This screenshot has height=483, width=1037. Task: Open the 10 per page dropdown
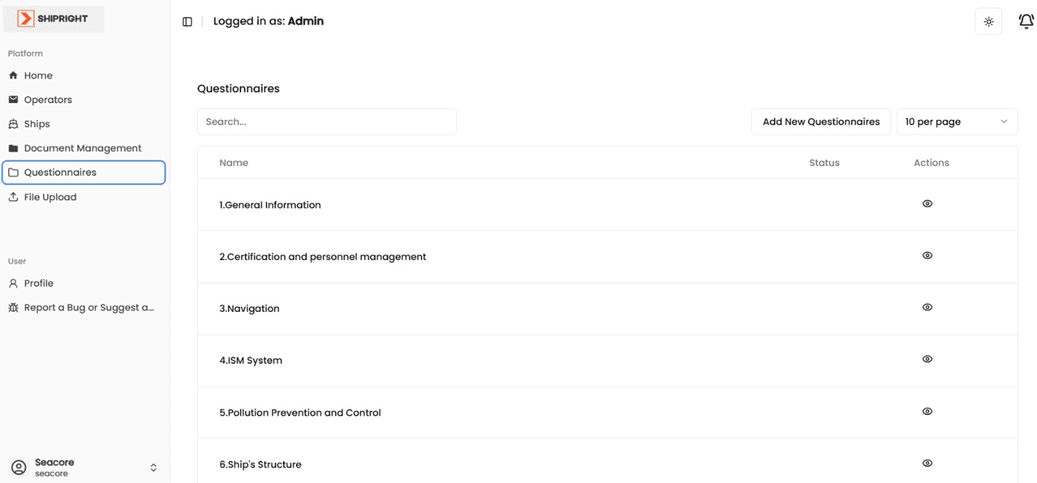(956, 122)
